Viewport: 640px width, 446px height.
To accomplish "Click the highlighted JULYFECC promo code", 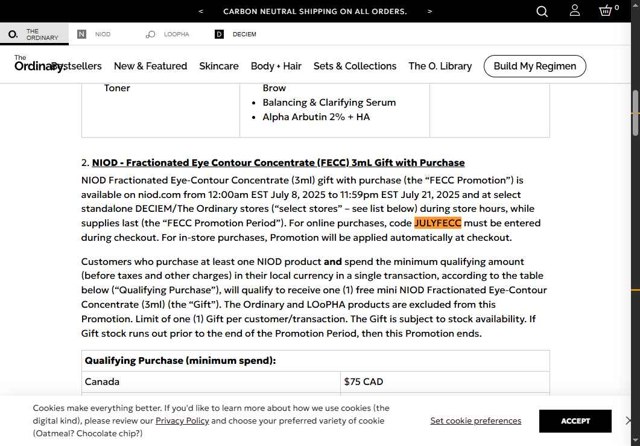I will [438, 223].
